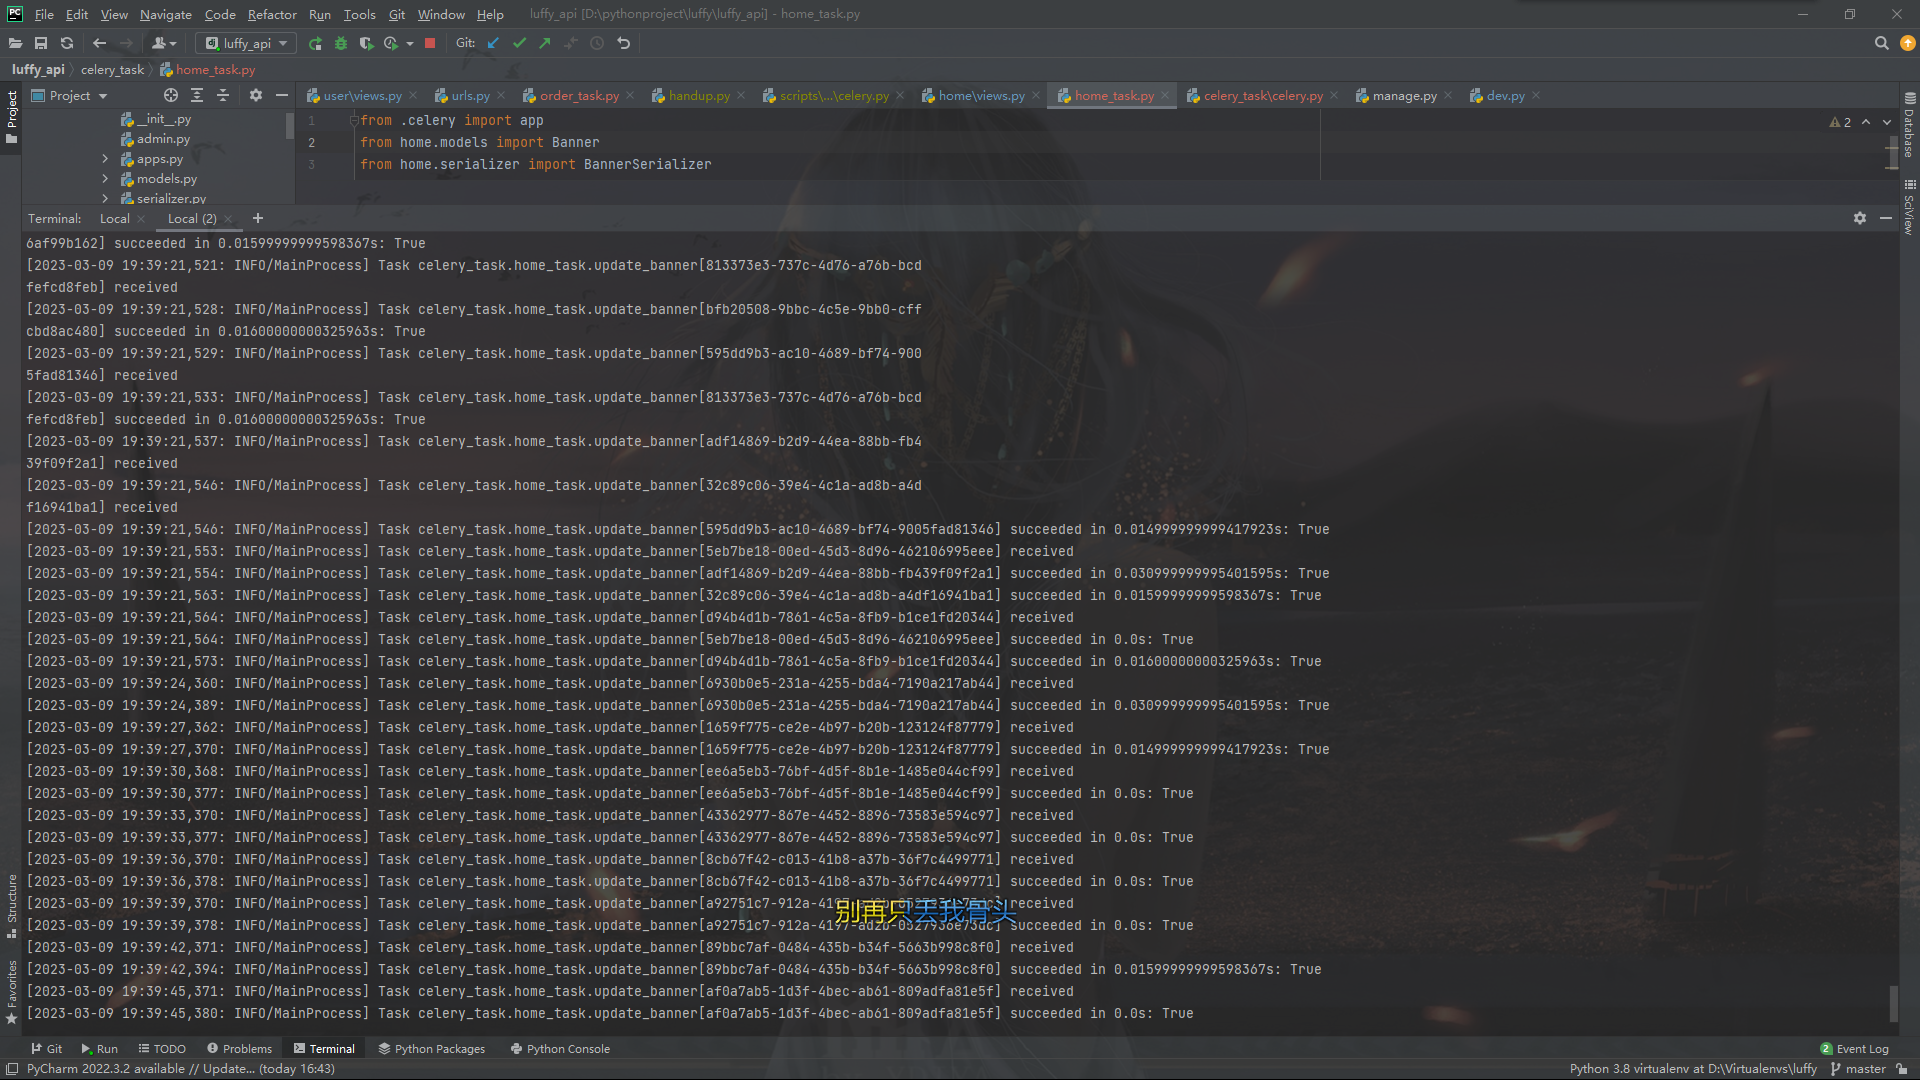Hide the Terminal panel with the minus icon
The height and width of the screenshot is (1080, 1920).
[1886, 218]
